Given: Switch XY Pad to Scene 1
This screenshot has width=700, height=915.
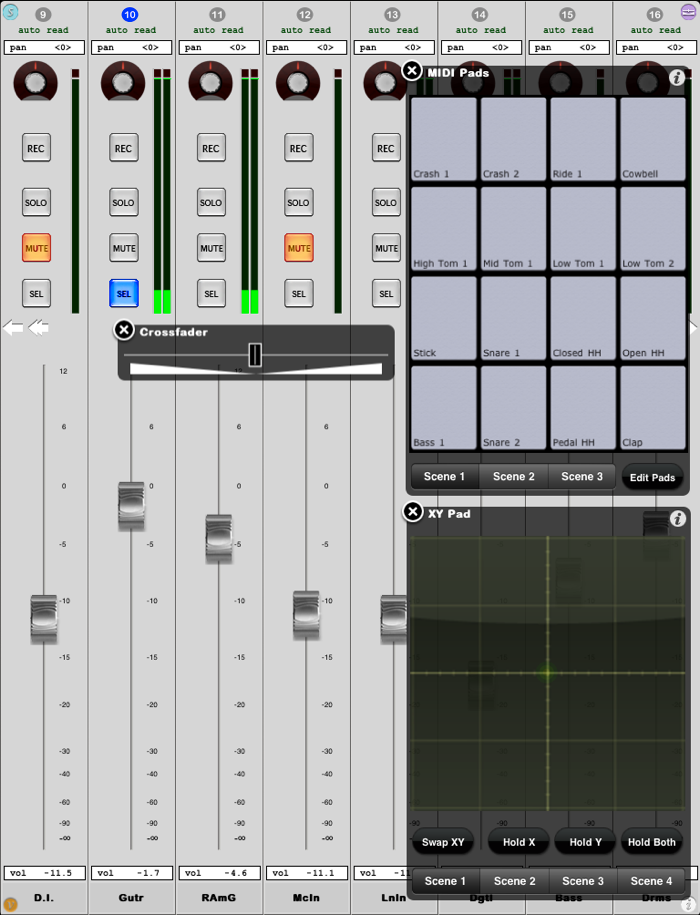Looking at the screenshot, I should [445, 881].
